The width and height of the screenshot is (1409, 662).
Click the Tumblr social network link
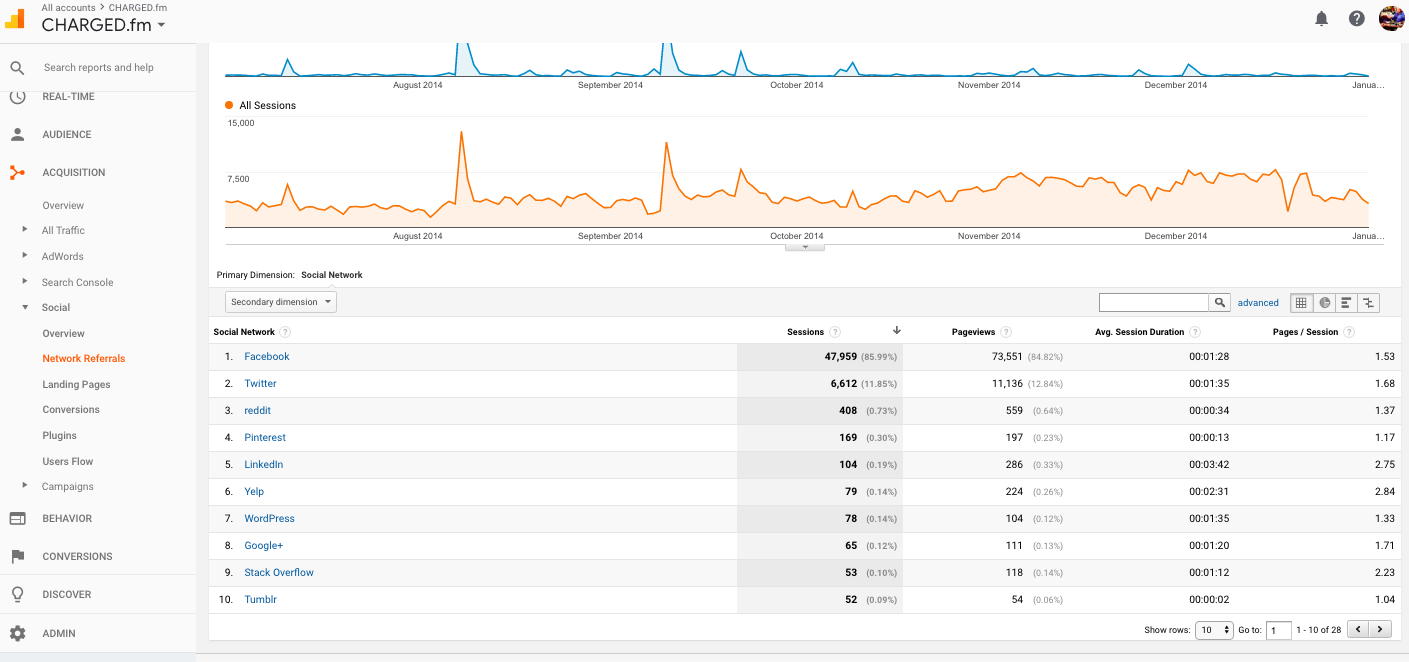pos(260,599)
